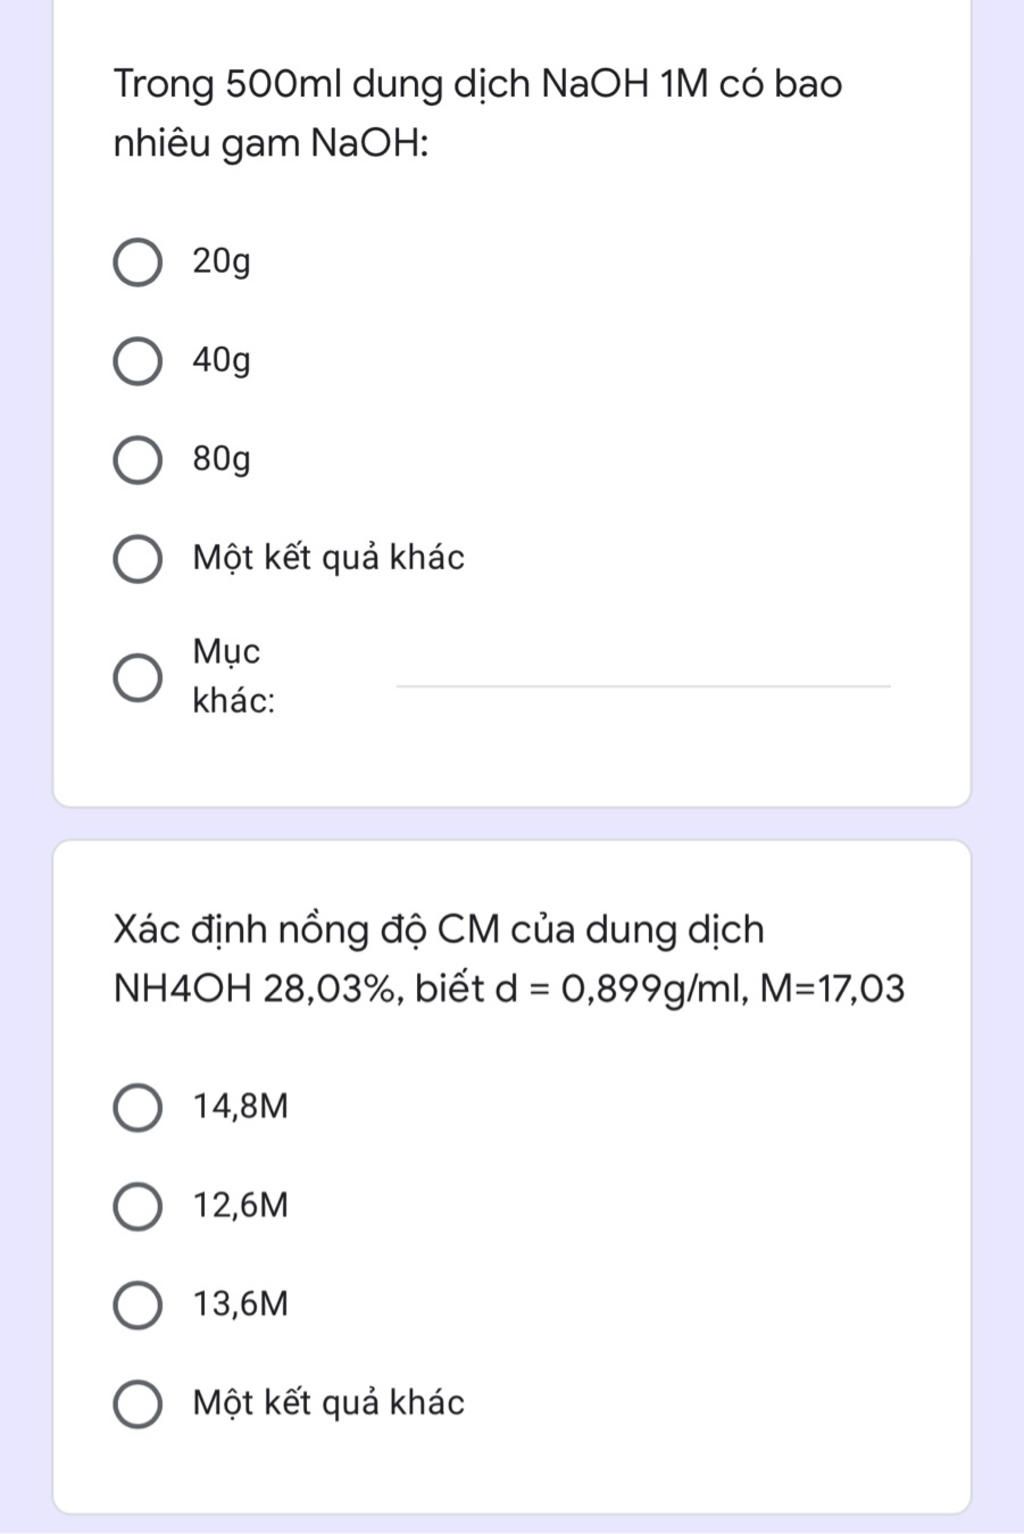Click the '20g' option label text
The width and height of the screenshot is (1024, 1534).
[222, 262]
